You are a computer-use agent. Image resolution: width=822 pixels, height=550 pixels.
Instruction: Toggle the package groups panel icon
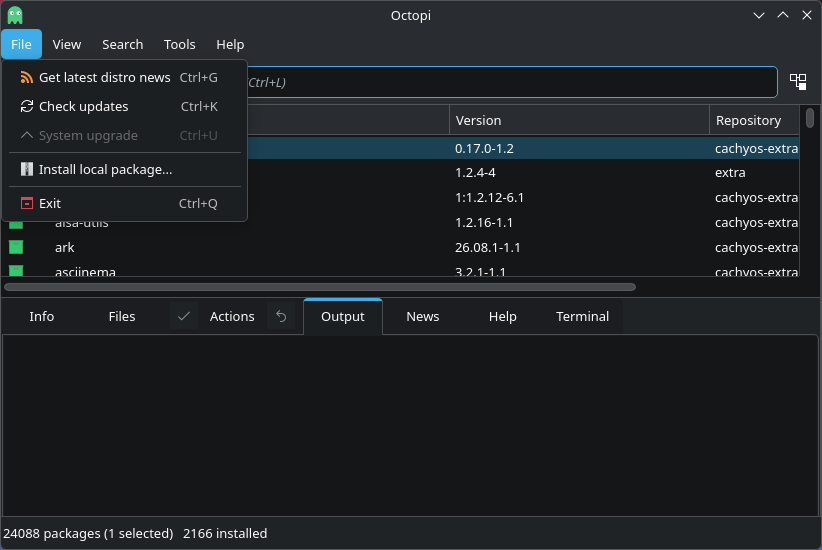[x=798, y=82]
